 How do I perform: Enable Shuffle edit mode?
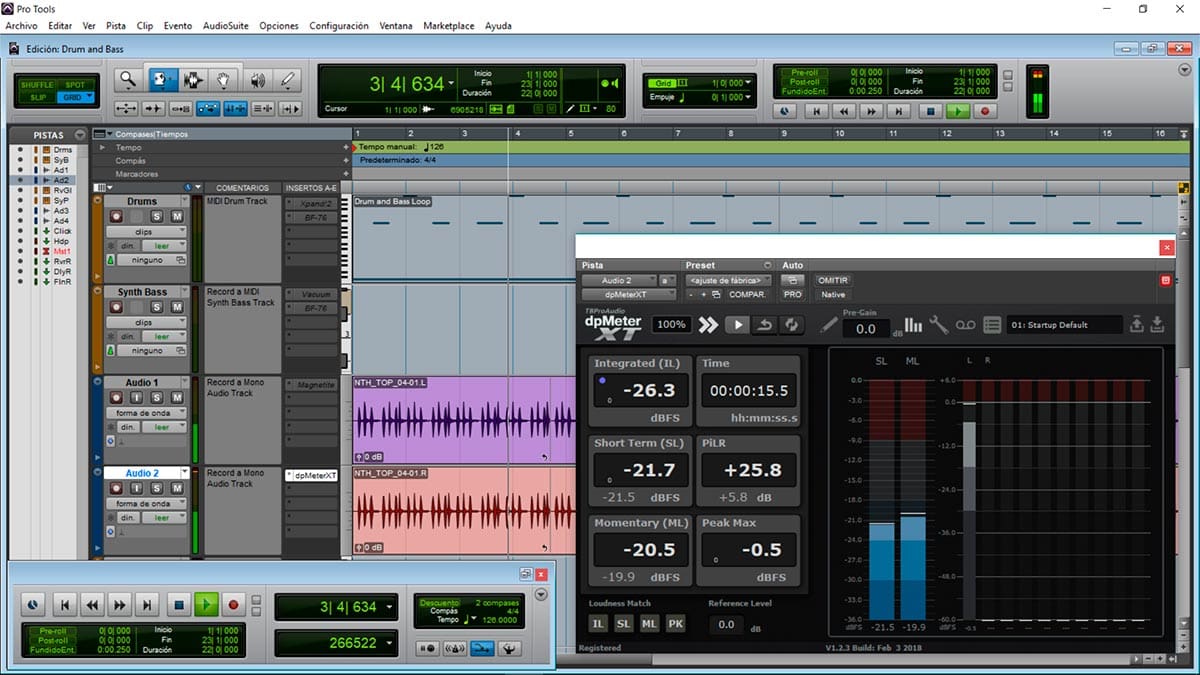38,85
